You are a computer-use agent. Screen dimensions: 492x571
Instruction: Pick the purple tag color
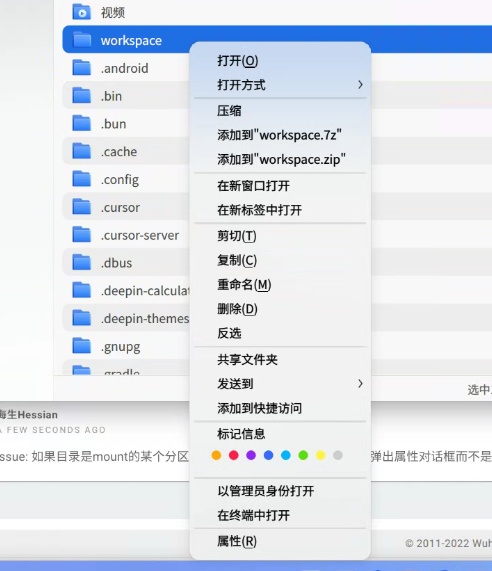[251, 455]
